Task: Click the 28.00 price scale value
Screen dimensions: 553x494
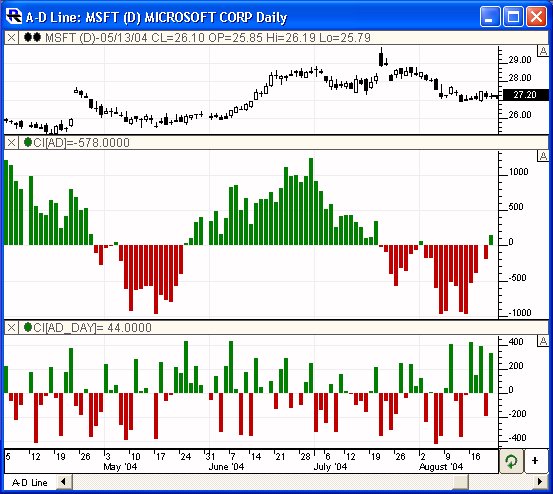Action: click(x=520, y=78)
